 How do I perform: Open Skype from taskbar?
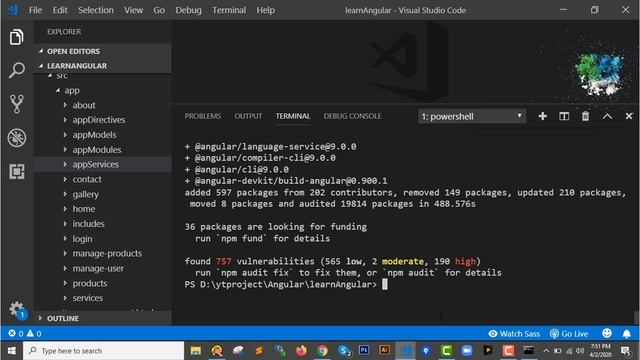(344, 350)
